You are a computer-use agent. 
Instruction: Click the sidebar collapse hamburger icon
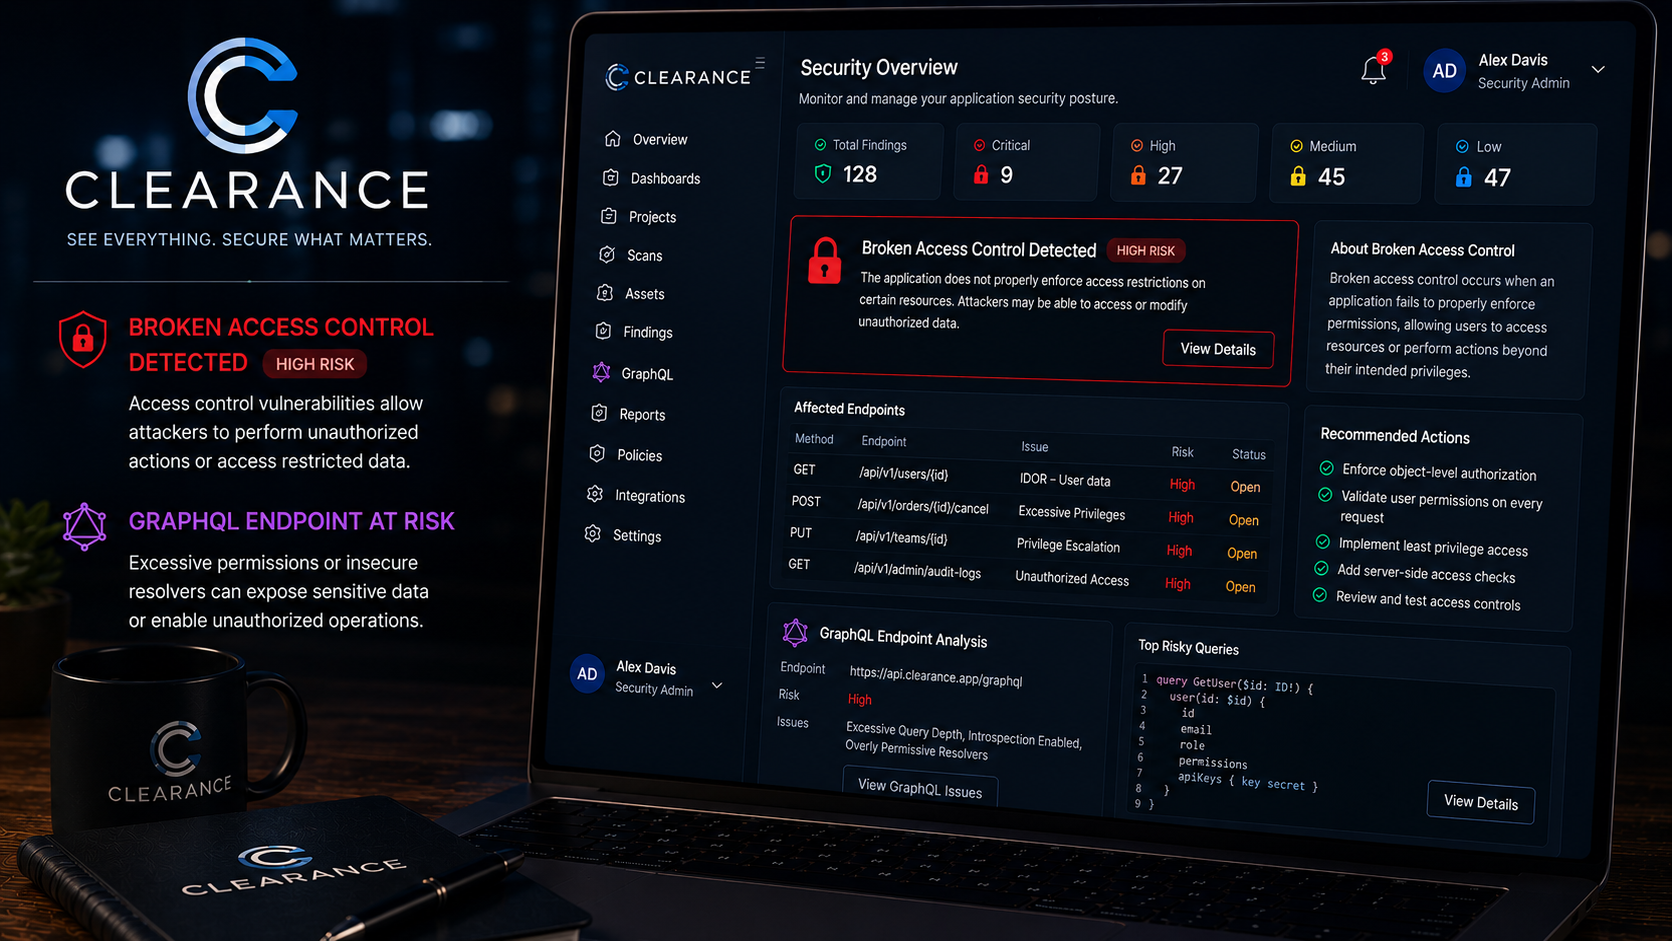[x=760, y=62]
